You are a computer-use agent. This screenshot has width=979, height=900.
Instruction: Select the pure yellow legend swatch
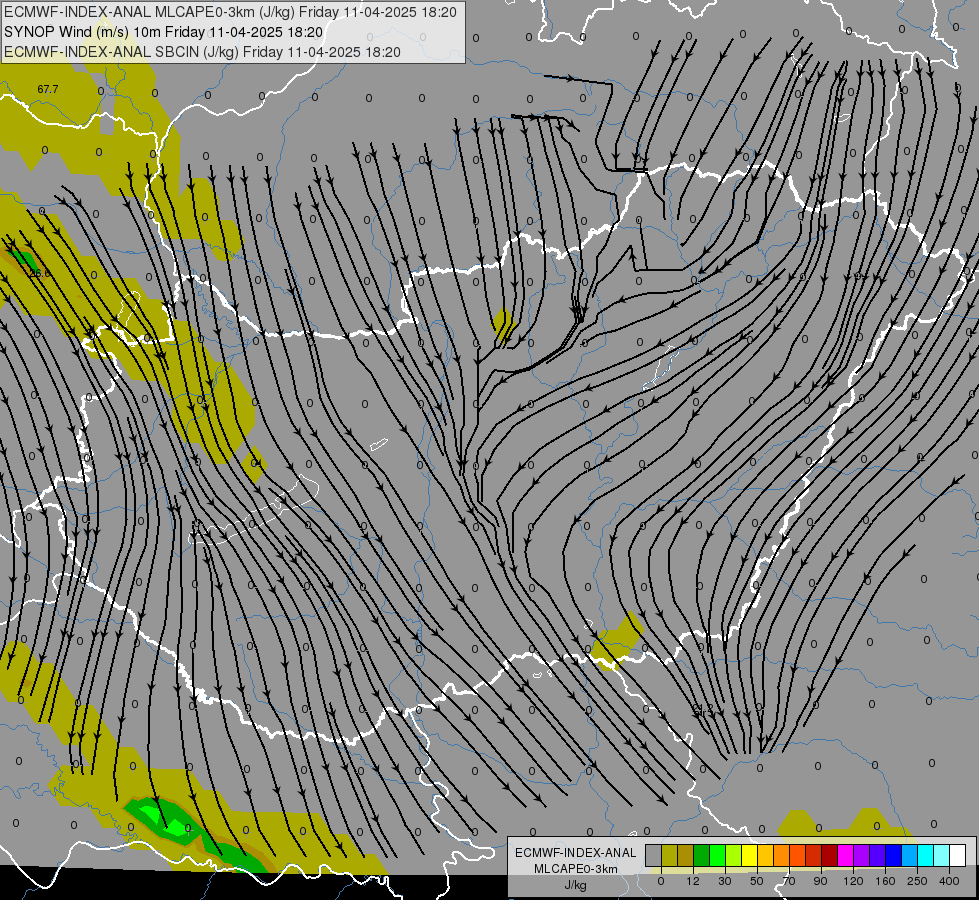(750, 855)
